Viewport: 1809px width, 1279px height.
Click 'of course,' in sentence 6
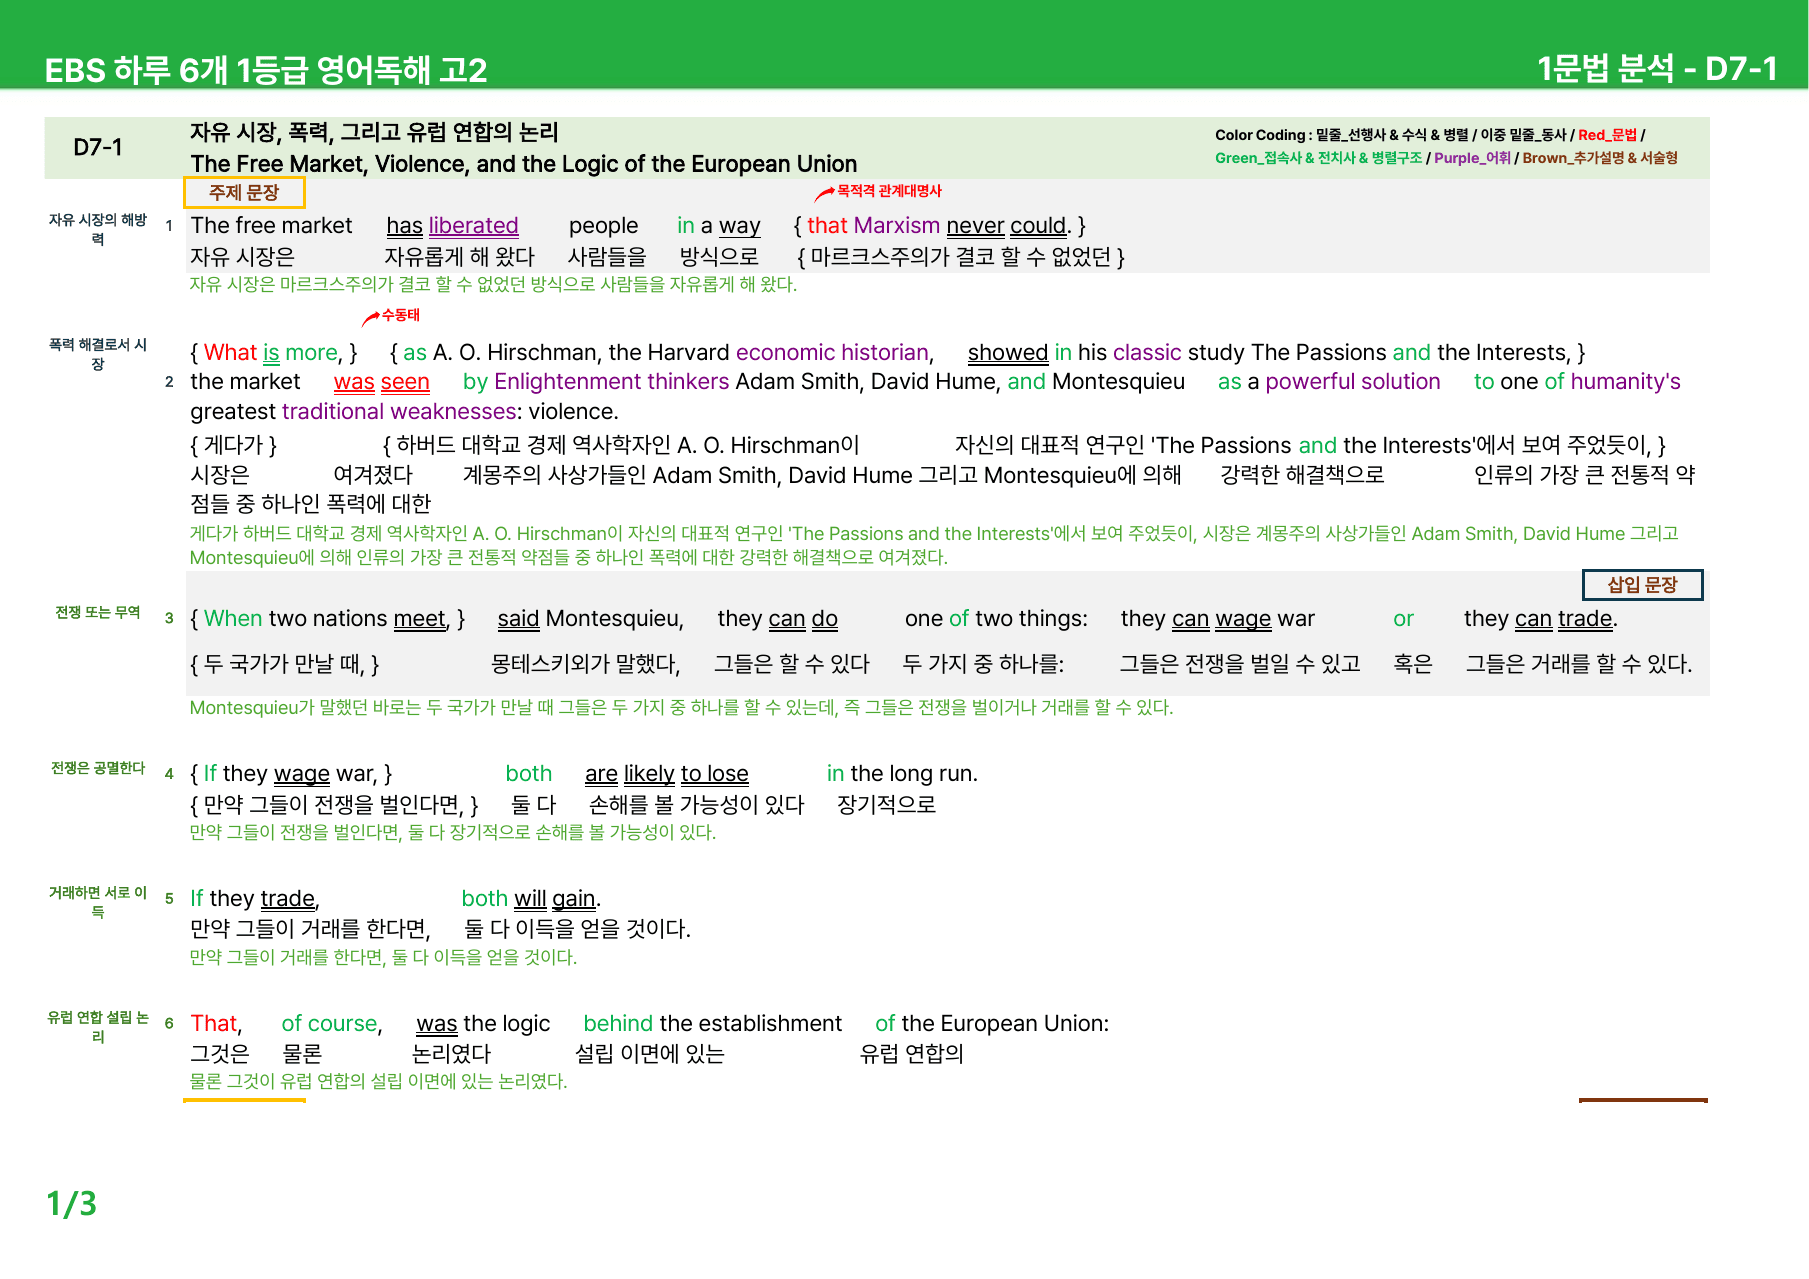(332, 1024)
